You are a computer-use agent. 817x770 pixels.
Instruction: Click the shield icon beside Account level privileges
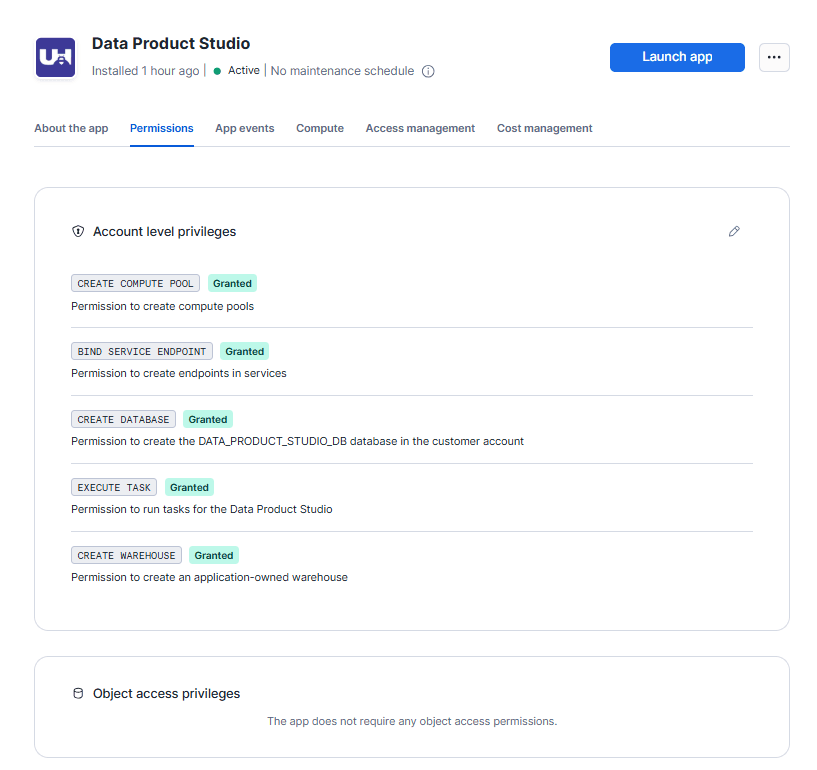pyautogui.click(x=78, y=231)
